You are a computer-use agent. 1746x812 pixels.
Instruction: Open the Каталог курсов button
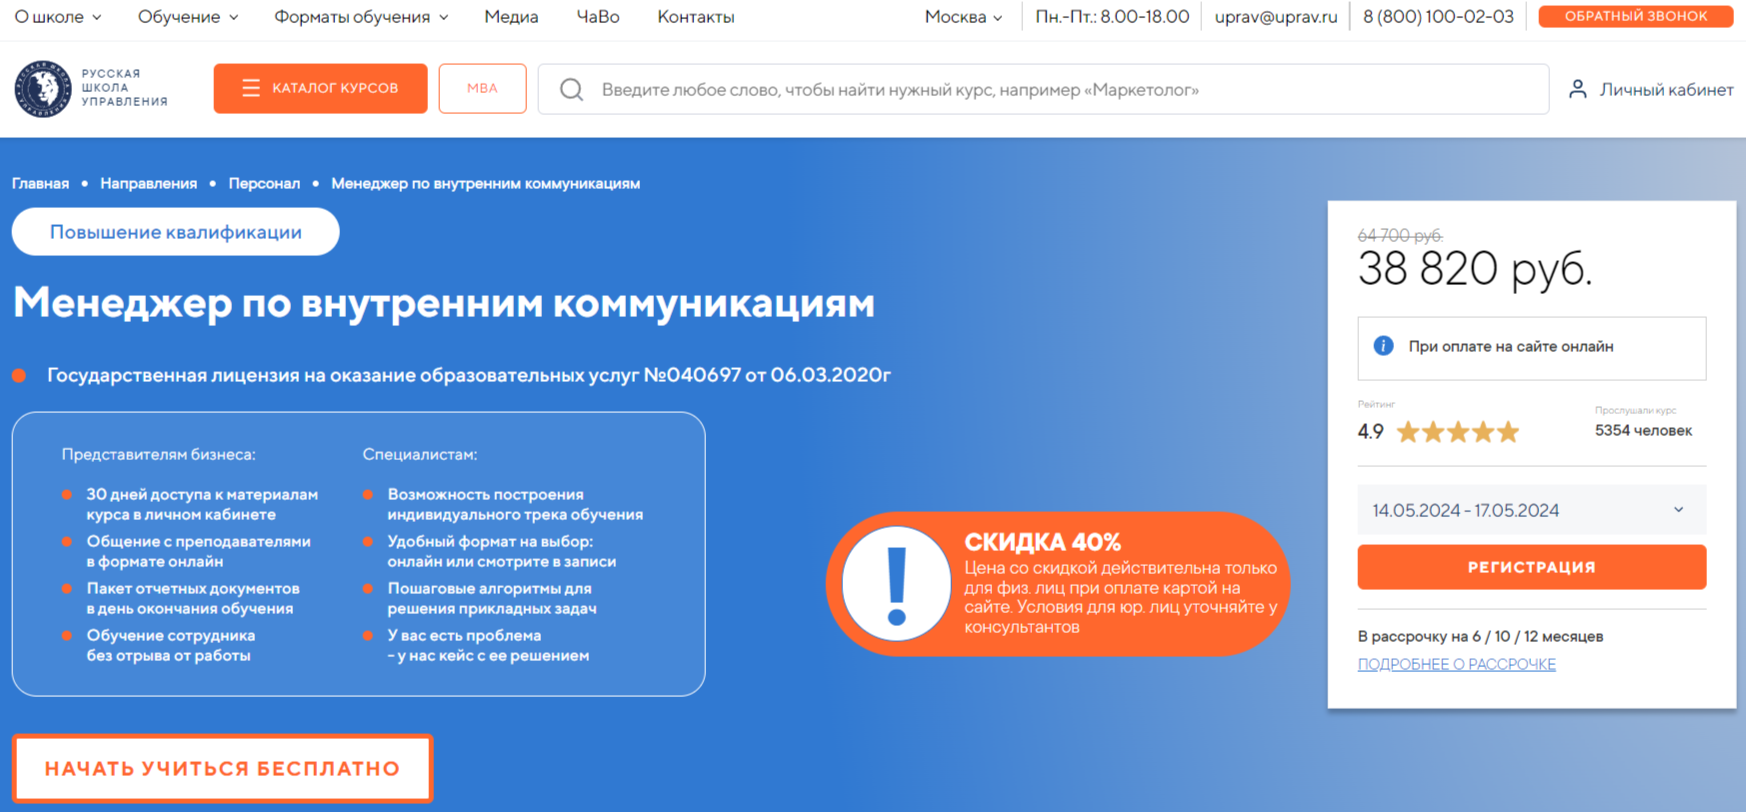point(320,88)
